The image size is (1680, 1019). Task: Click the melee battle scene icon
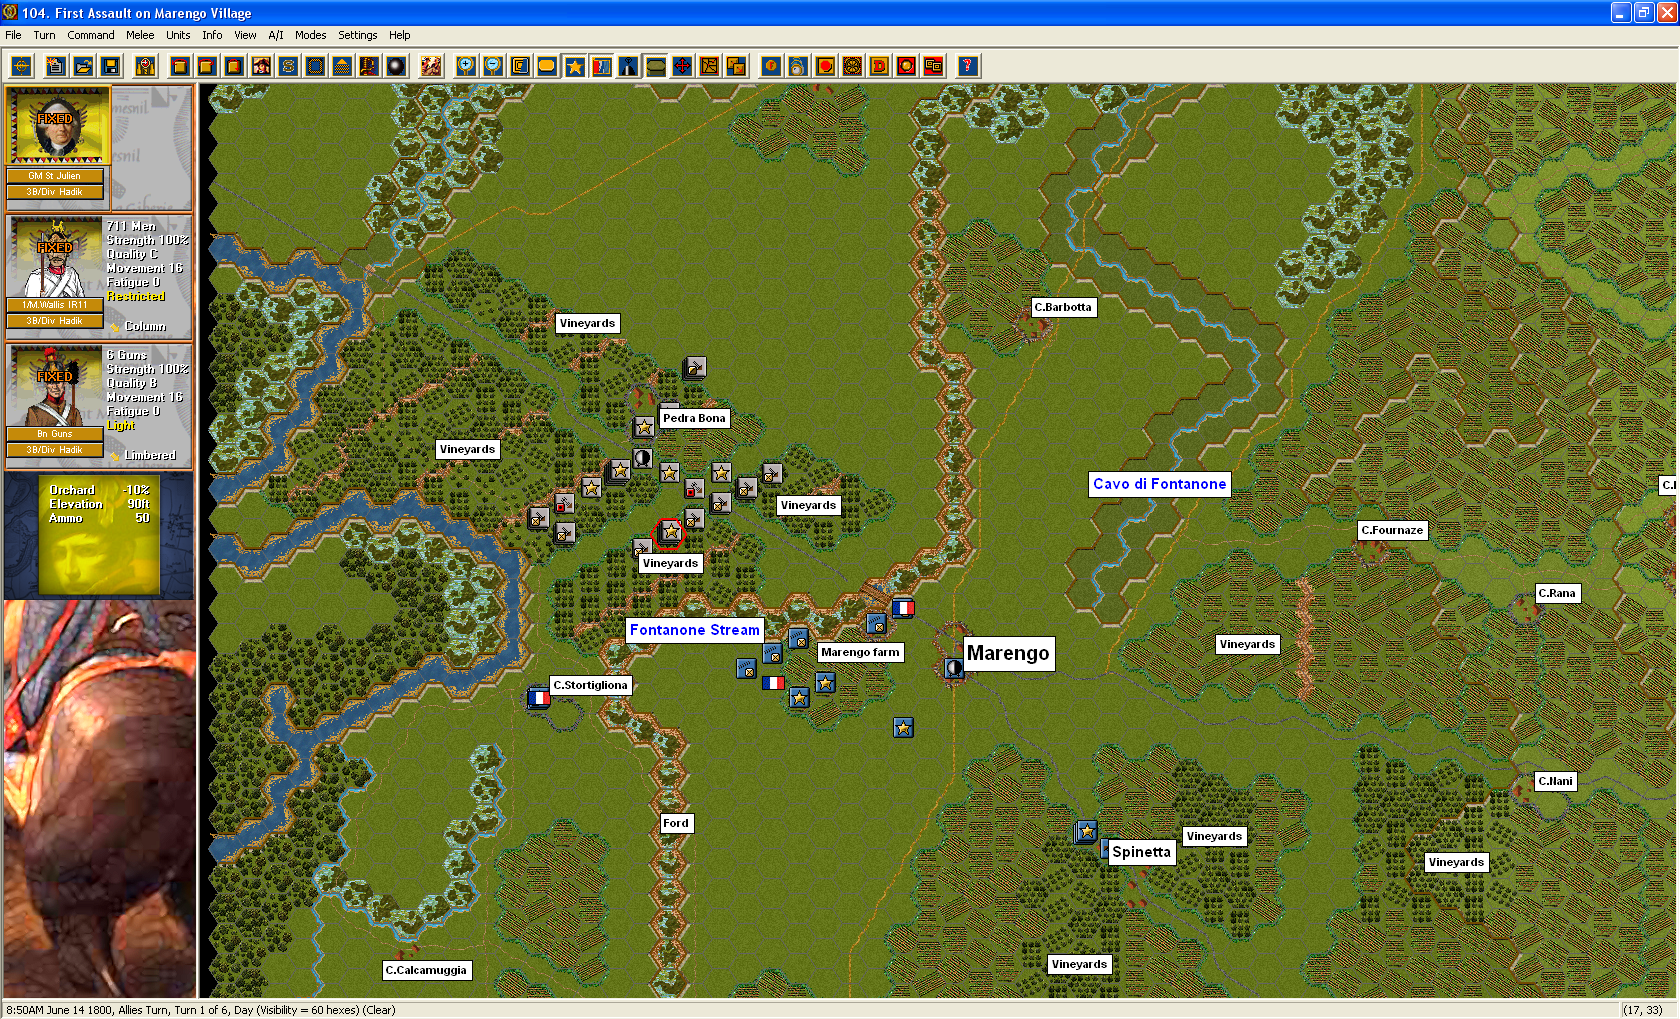coord(431,66)
